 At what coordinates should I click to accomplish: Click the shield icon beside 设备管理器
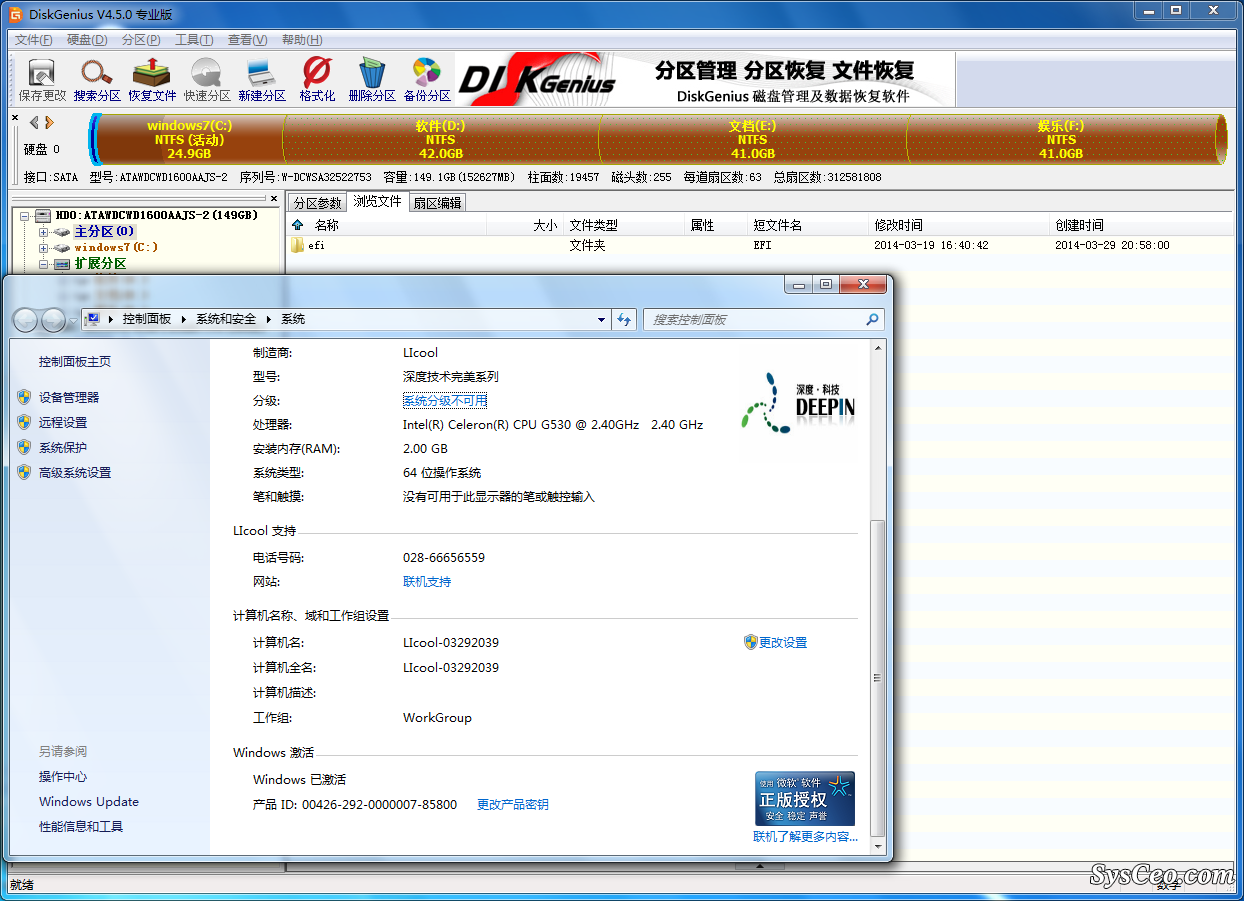(24, 397)
